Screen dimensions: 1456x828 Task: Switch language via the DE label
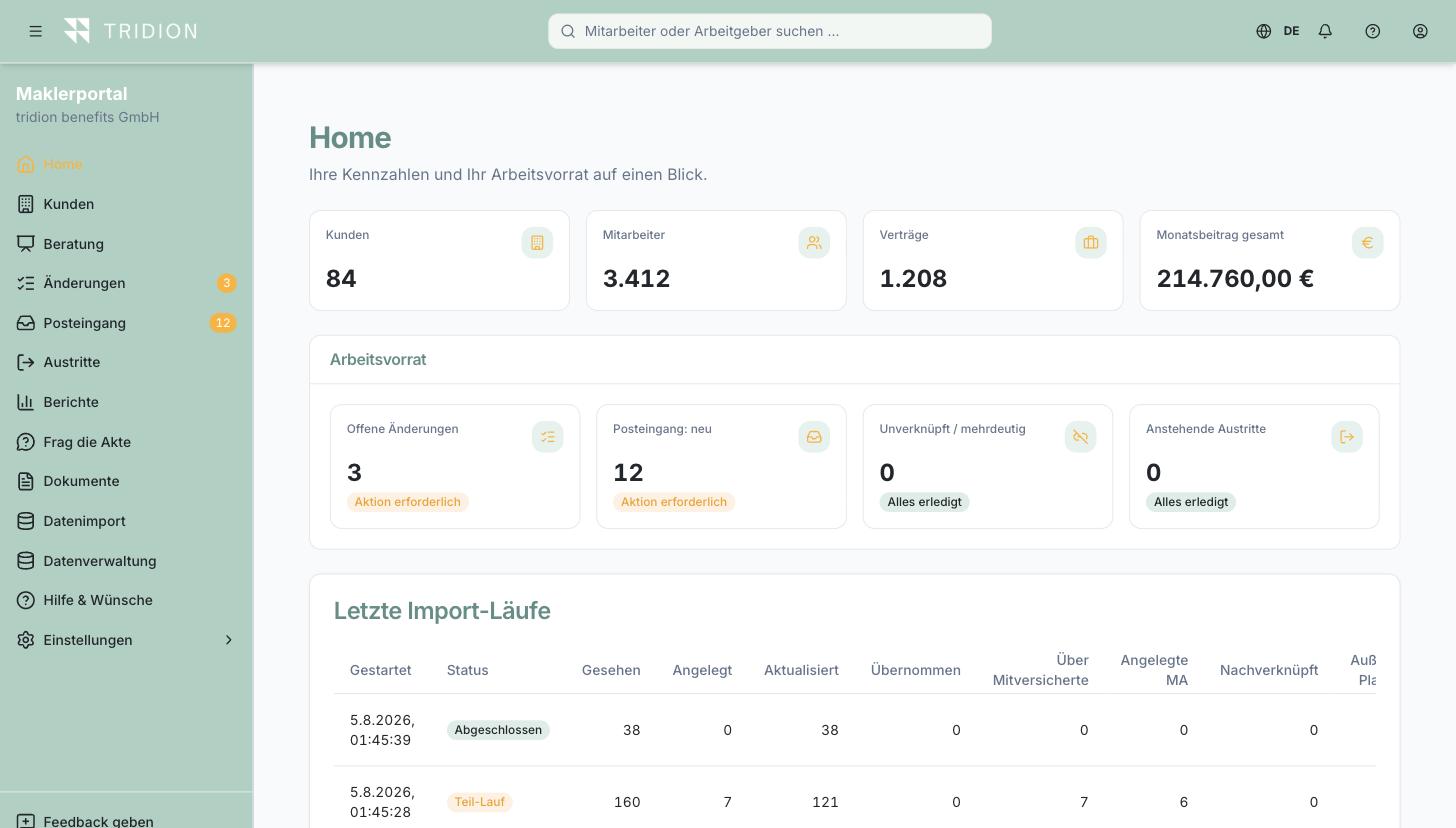click(1291, 31)
